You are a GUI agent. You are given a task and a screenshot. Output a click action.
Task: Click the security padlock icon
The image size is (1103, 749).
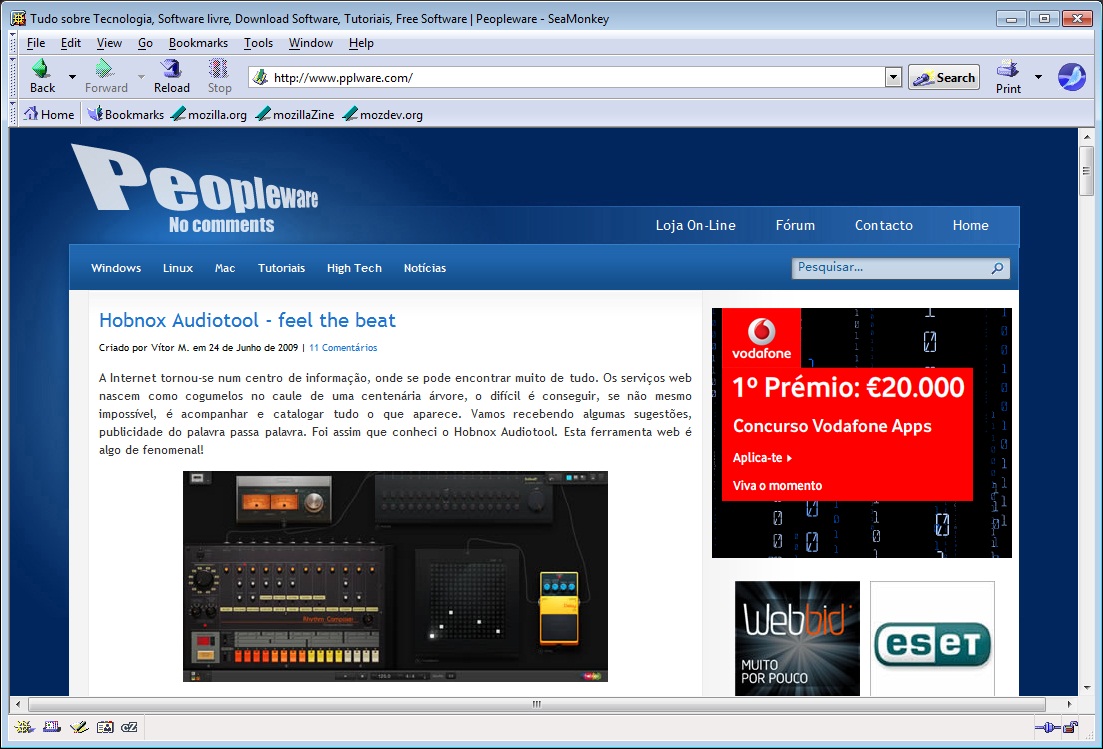pos(1070,727)
